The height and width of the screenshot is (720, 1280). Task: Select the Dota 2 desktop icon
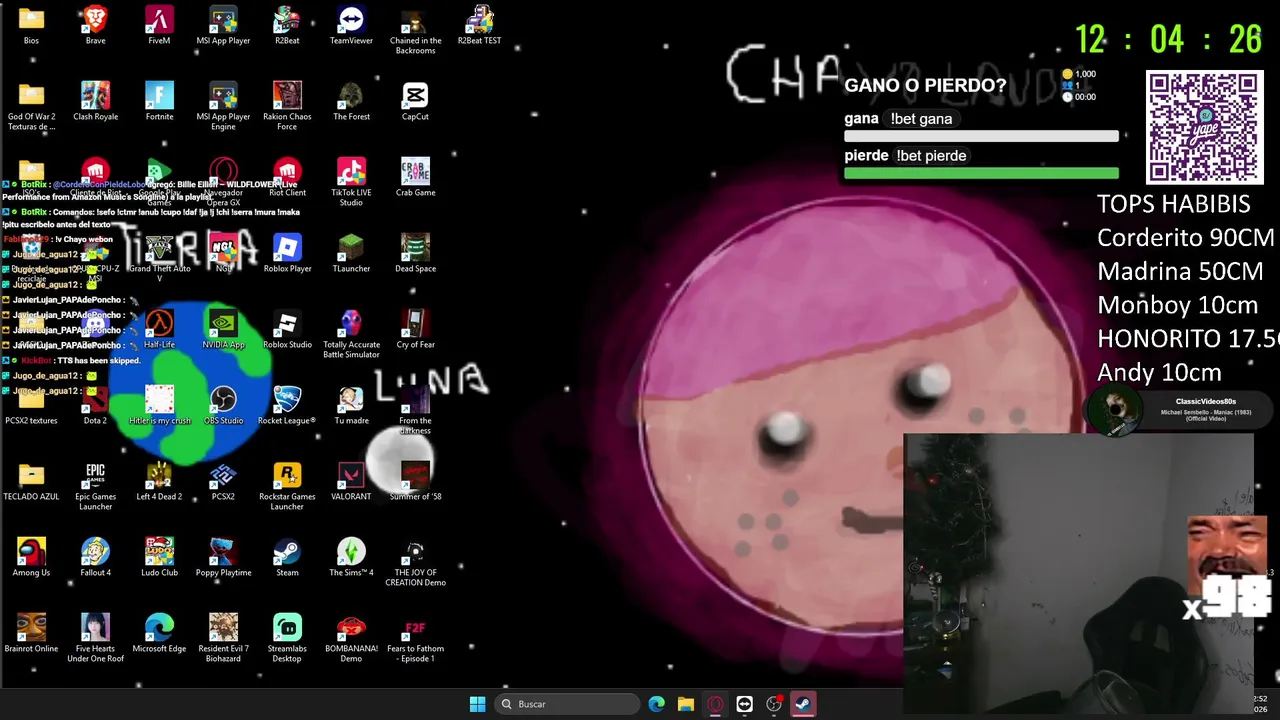95,406
